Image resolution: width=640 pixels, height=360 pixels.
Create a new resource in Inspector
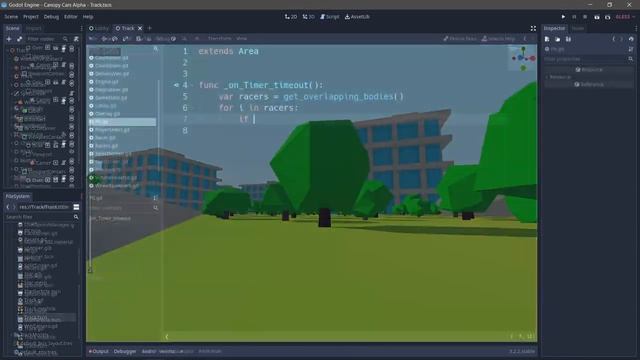coord(547,39)
